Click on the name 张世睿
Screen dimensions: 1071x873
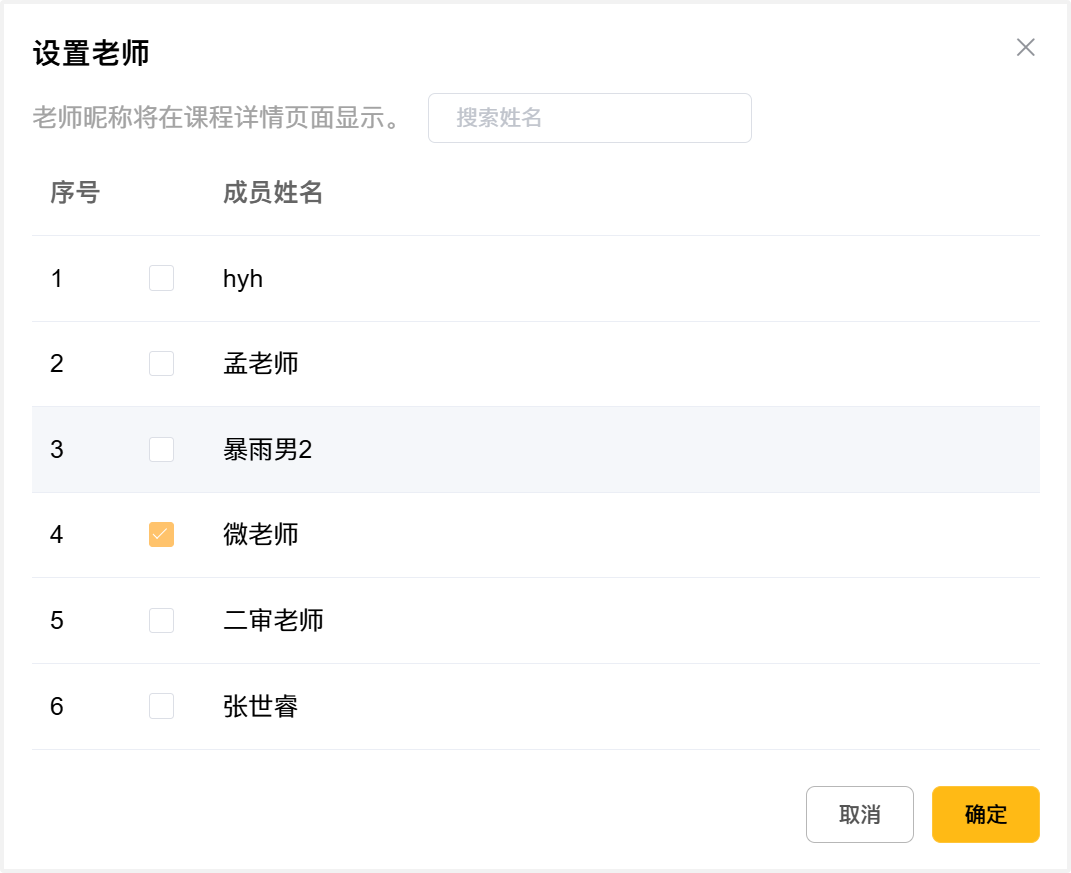(x=261, y=706)
